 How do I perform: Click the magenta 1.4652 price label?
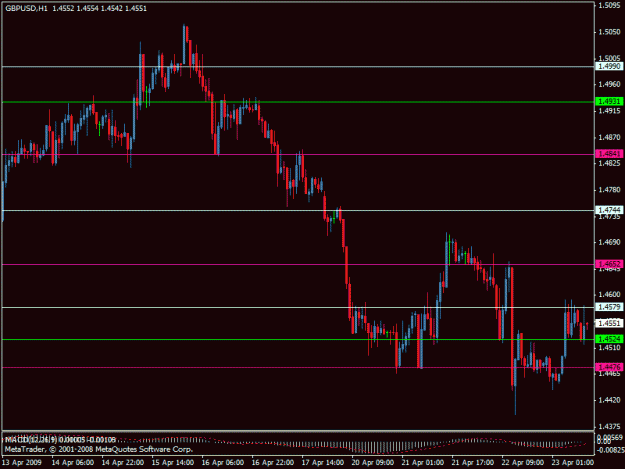coord(609,264)
